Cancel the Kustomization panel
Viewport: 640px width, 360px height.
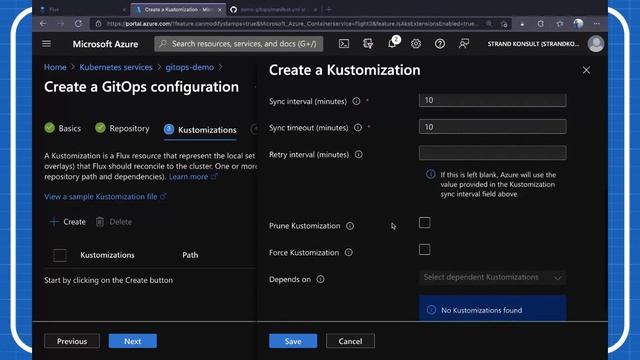coord(350,341)
